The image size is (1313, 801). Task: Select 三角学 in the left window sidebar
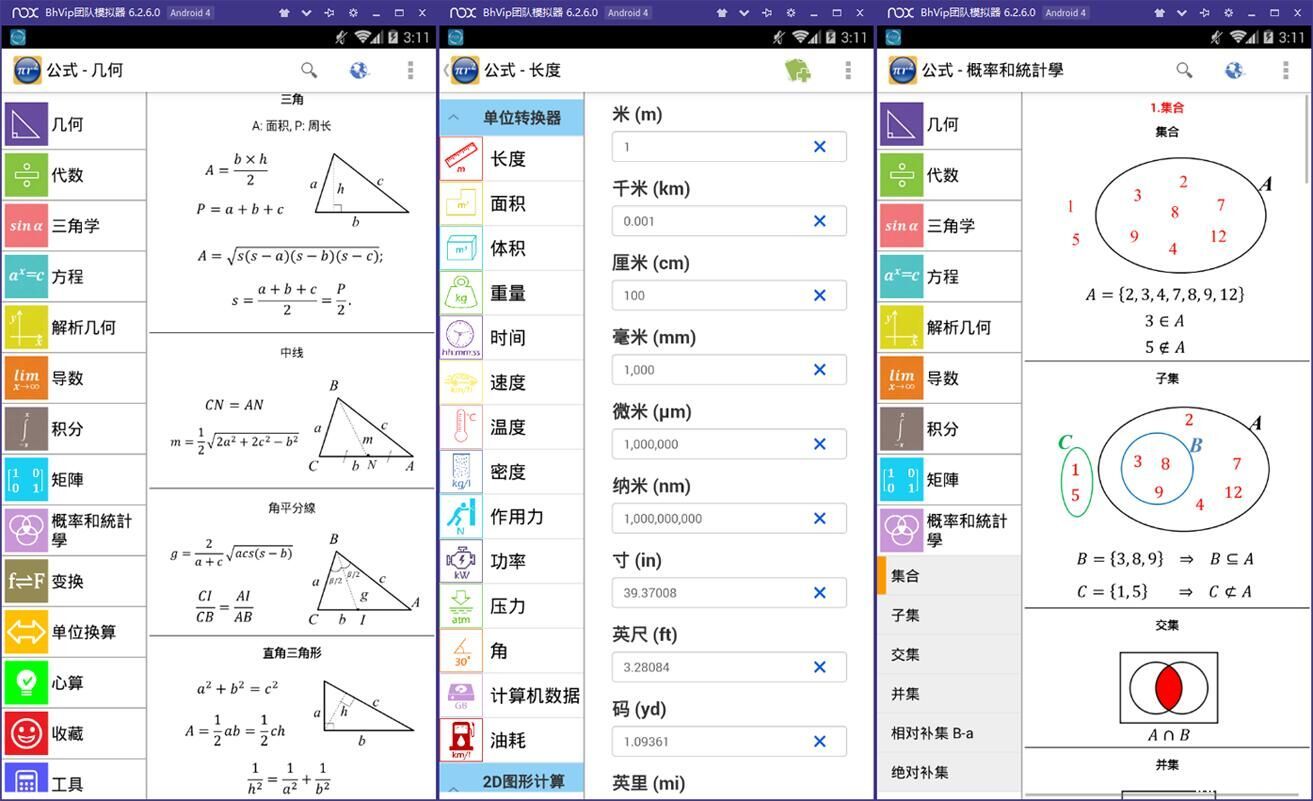coord(74,226)
